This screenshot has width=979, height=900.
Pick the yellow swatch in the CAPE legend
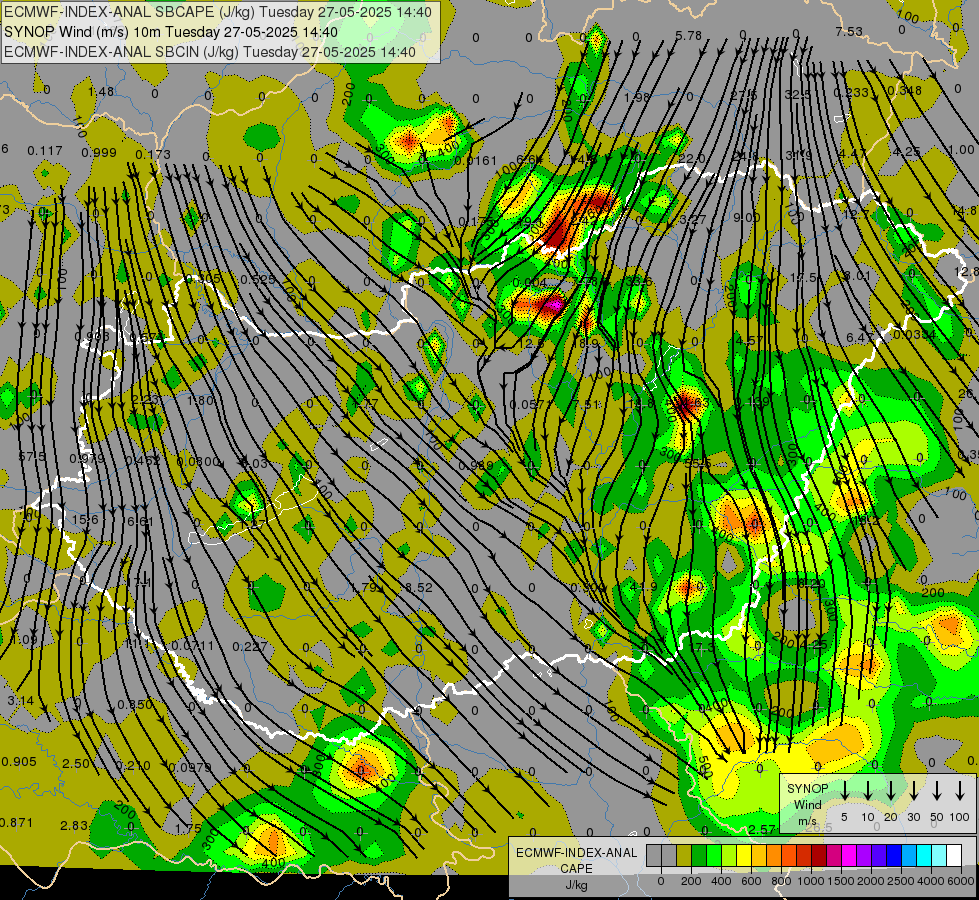click(x=744, y=855)
